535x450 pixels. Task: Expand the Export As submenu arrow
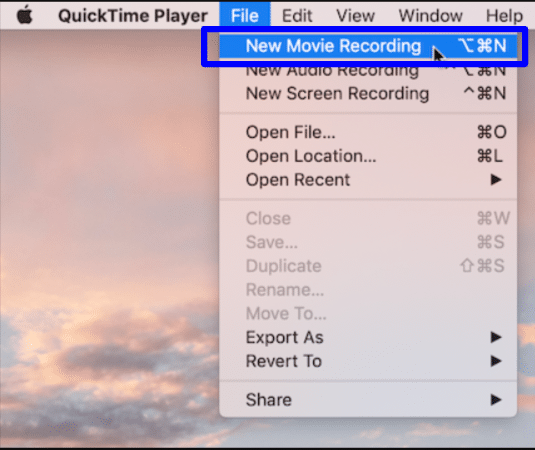click(495, 337)
